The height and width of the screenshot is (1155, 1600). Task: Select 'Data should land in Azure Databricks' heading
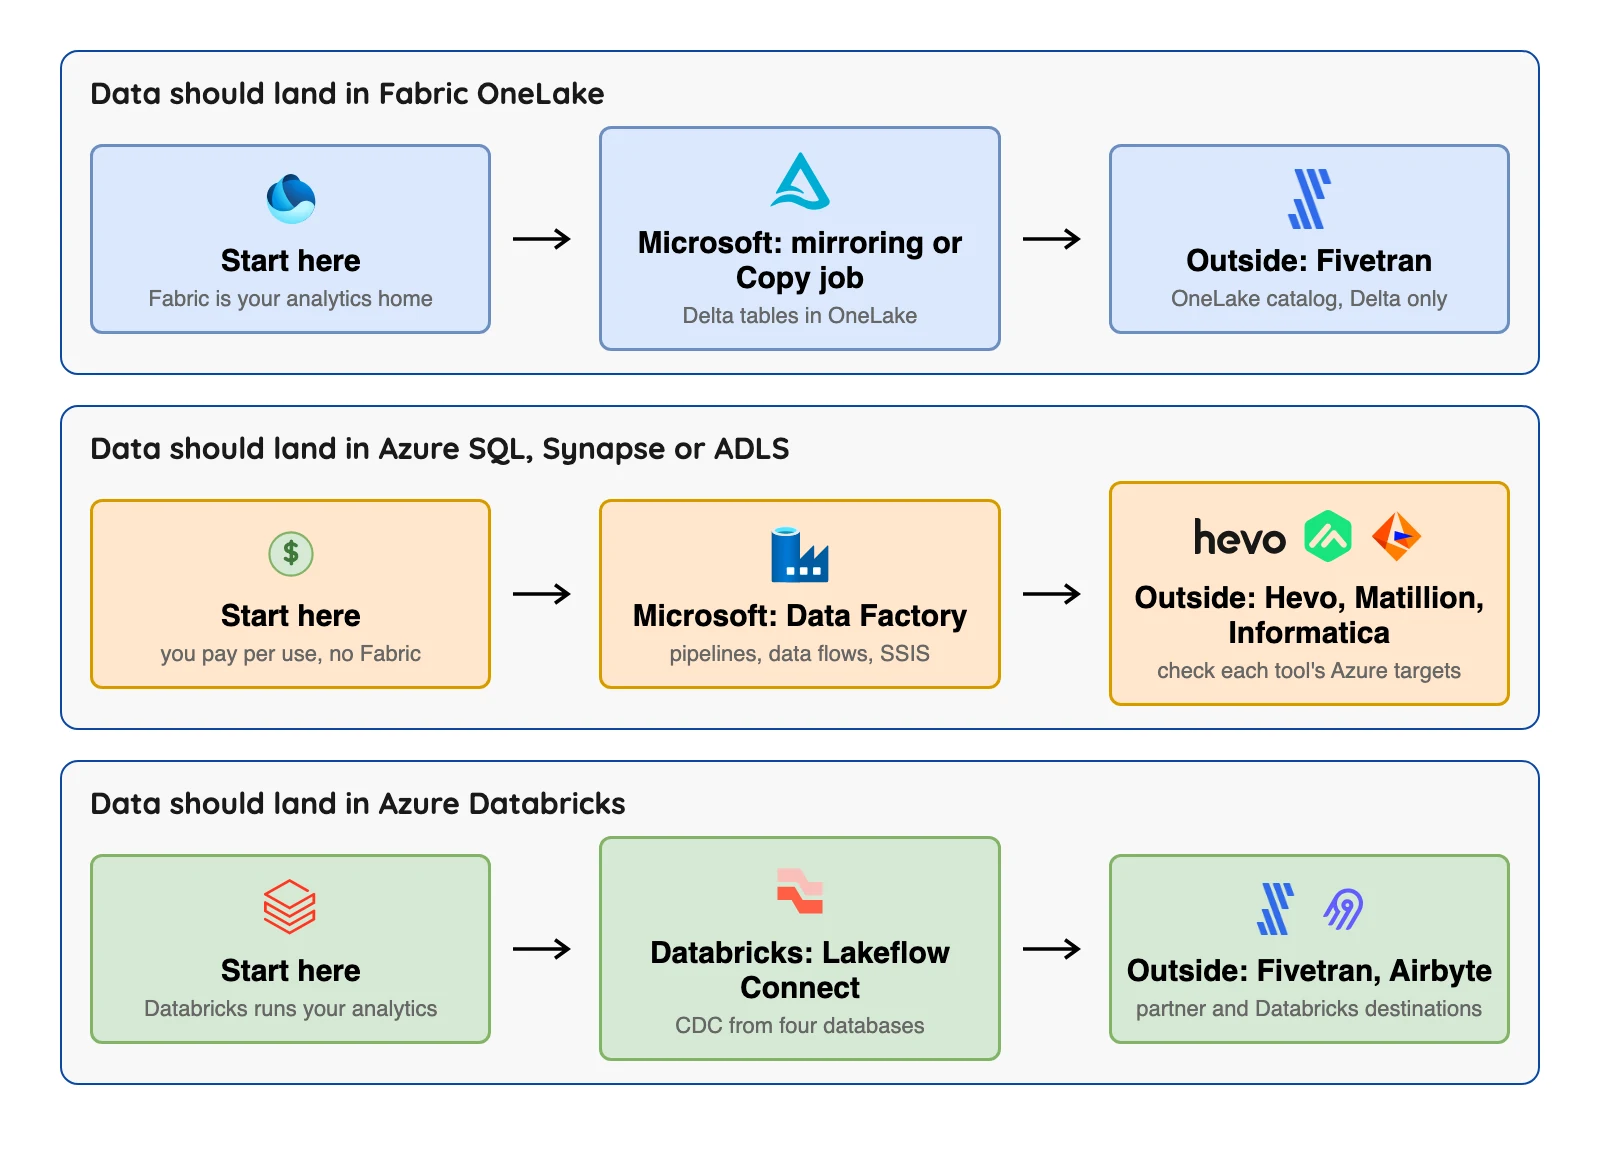(x=358, y=804)
